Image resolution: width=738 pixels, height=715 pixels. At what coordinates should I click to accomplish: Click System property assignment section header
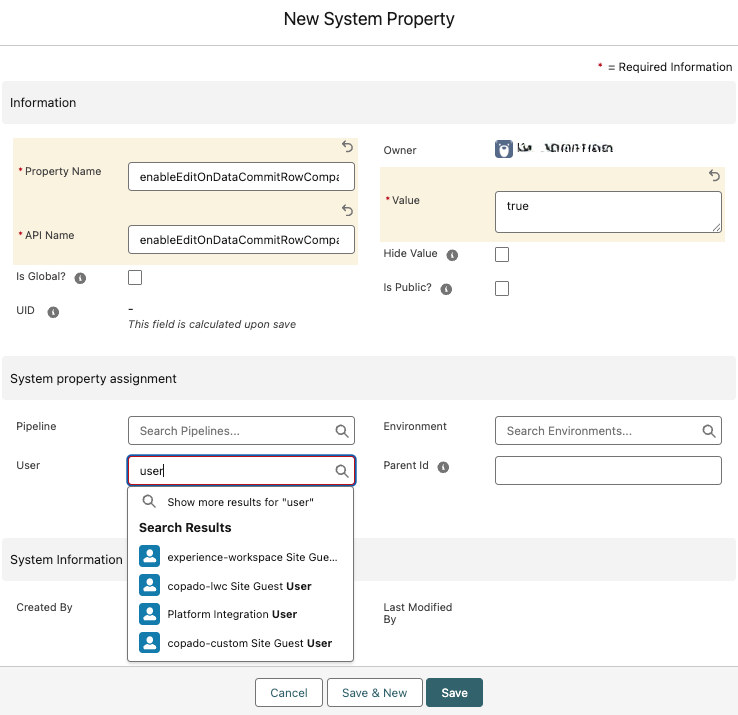(369, 378)
